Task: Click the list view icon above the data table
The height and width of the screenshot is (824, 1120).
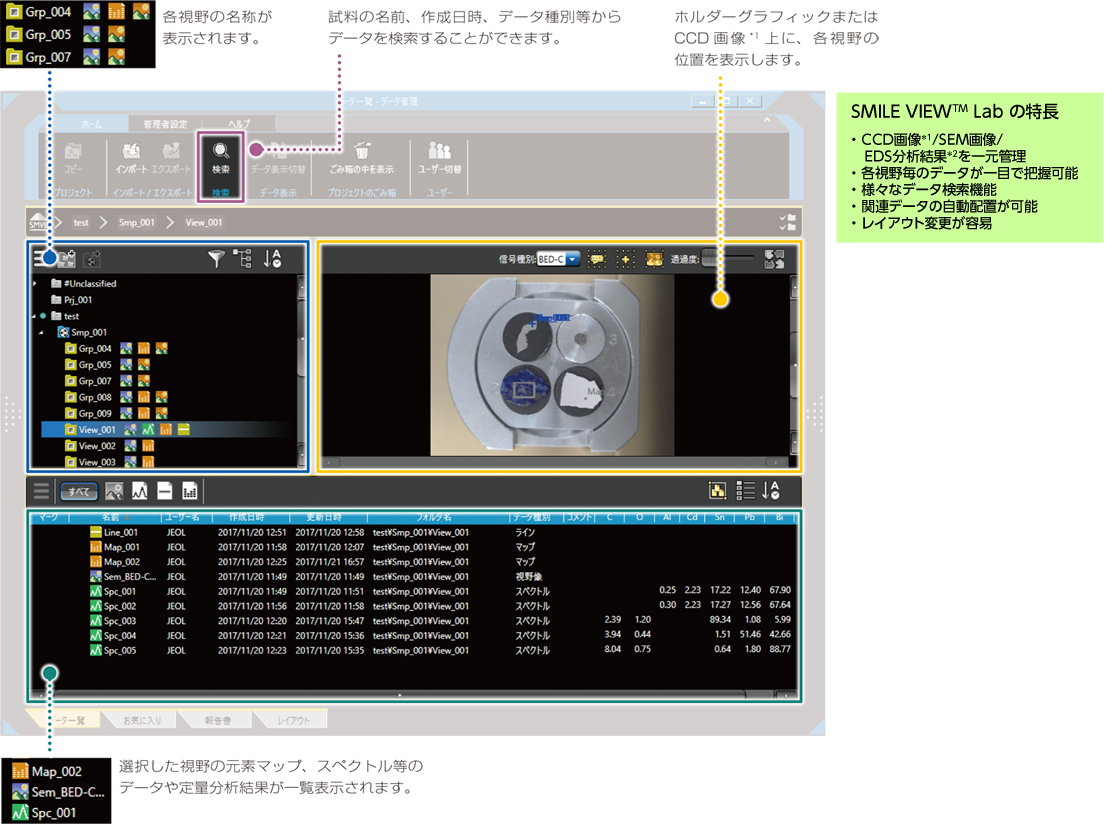Action: click(x=745, y=491)
